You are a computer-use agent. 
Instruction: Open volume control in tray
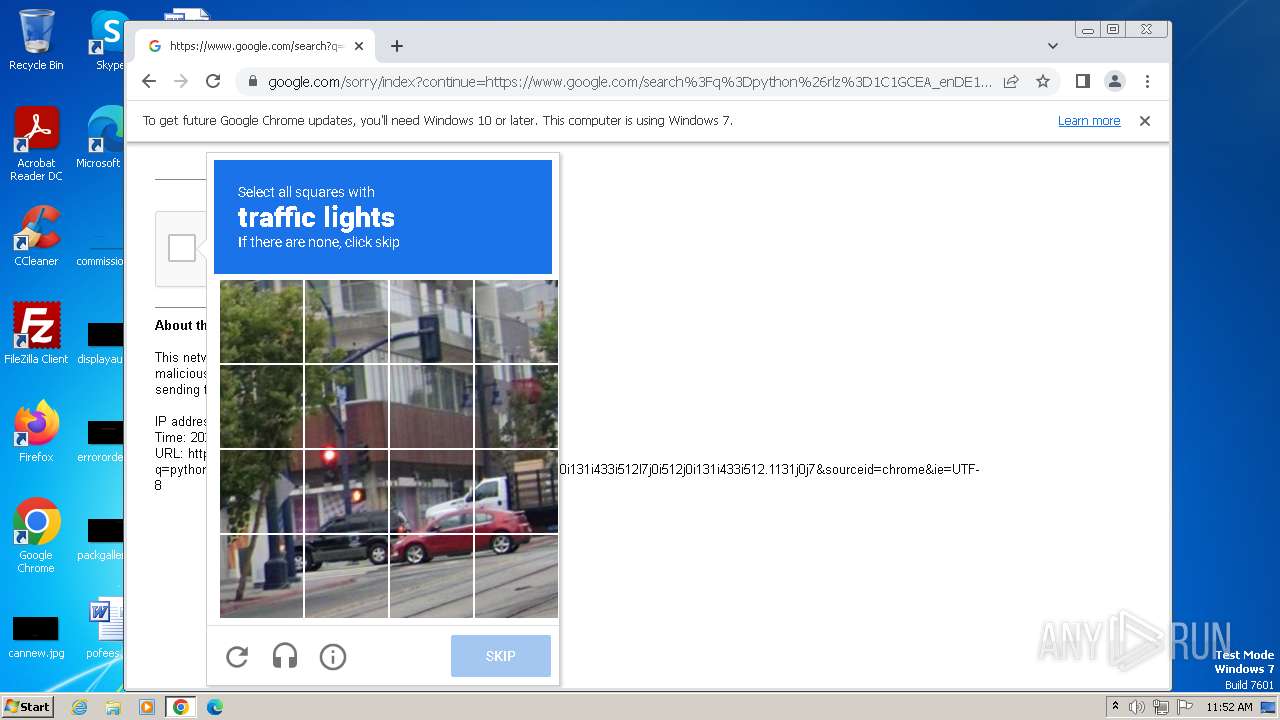(1137, 707)
